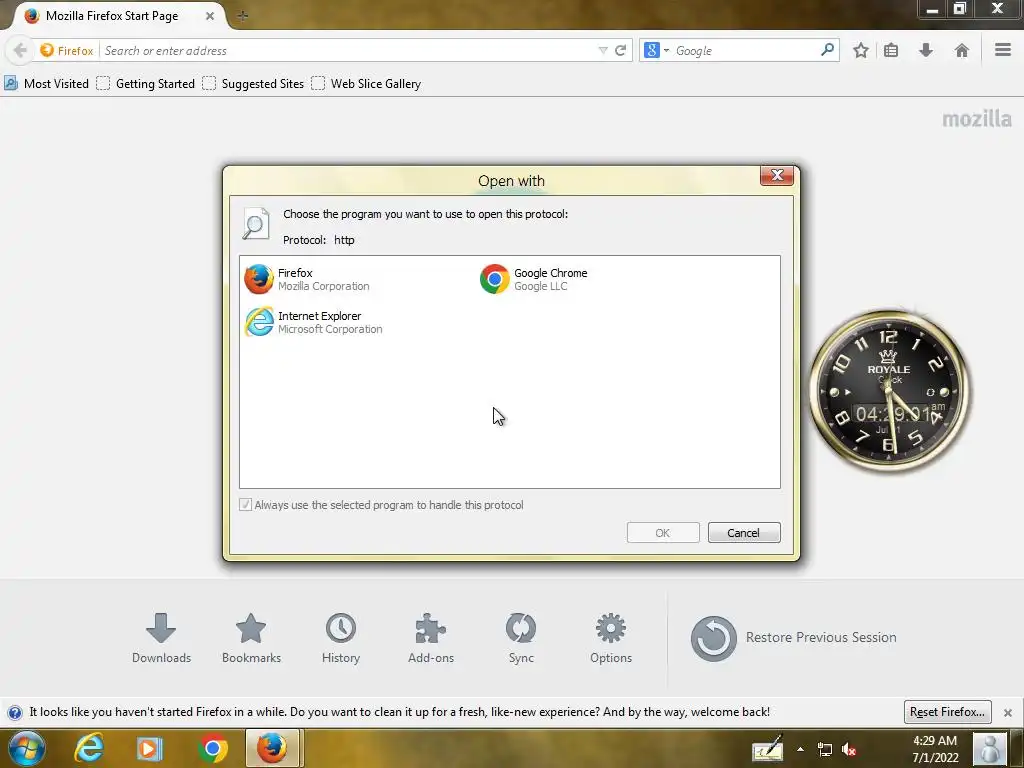Show bookmarks list icon in toolbar
This screenshot has height=768, width=1024.
[891, 50]
